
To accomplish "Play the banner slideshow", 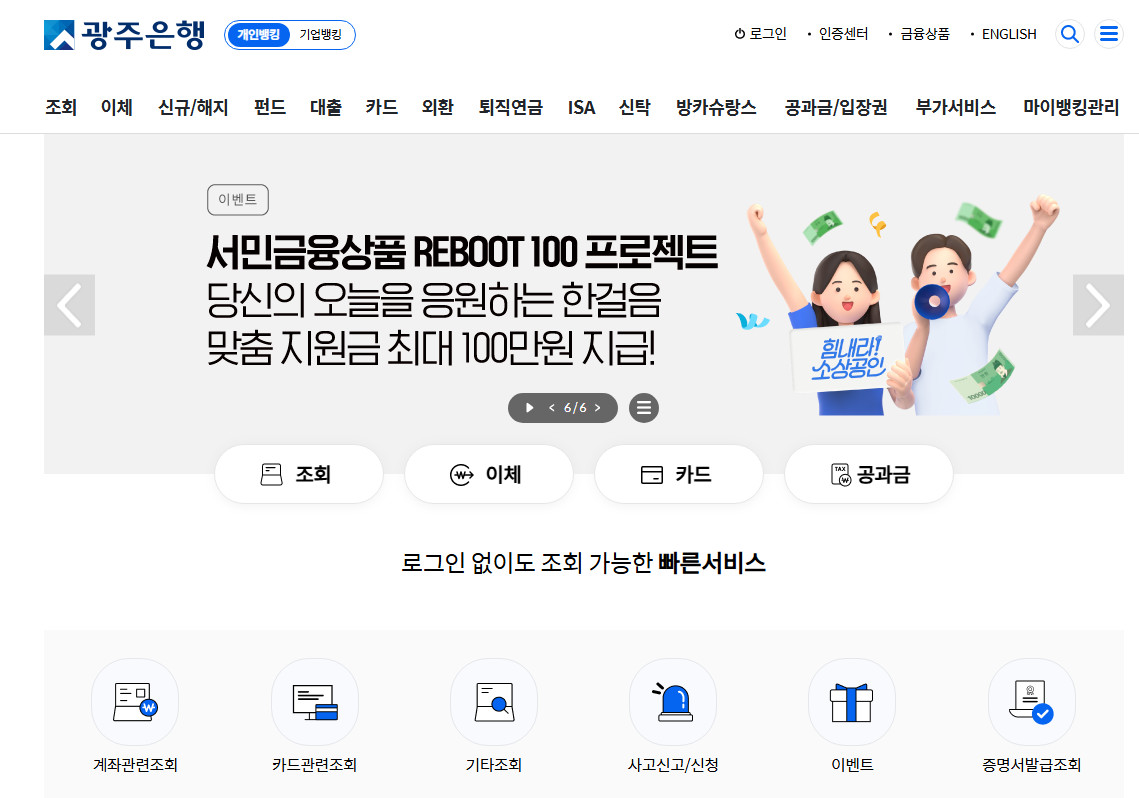I will [530, 407].
